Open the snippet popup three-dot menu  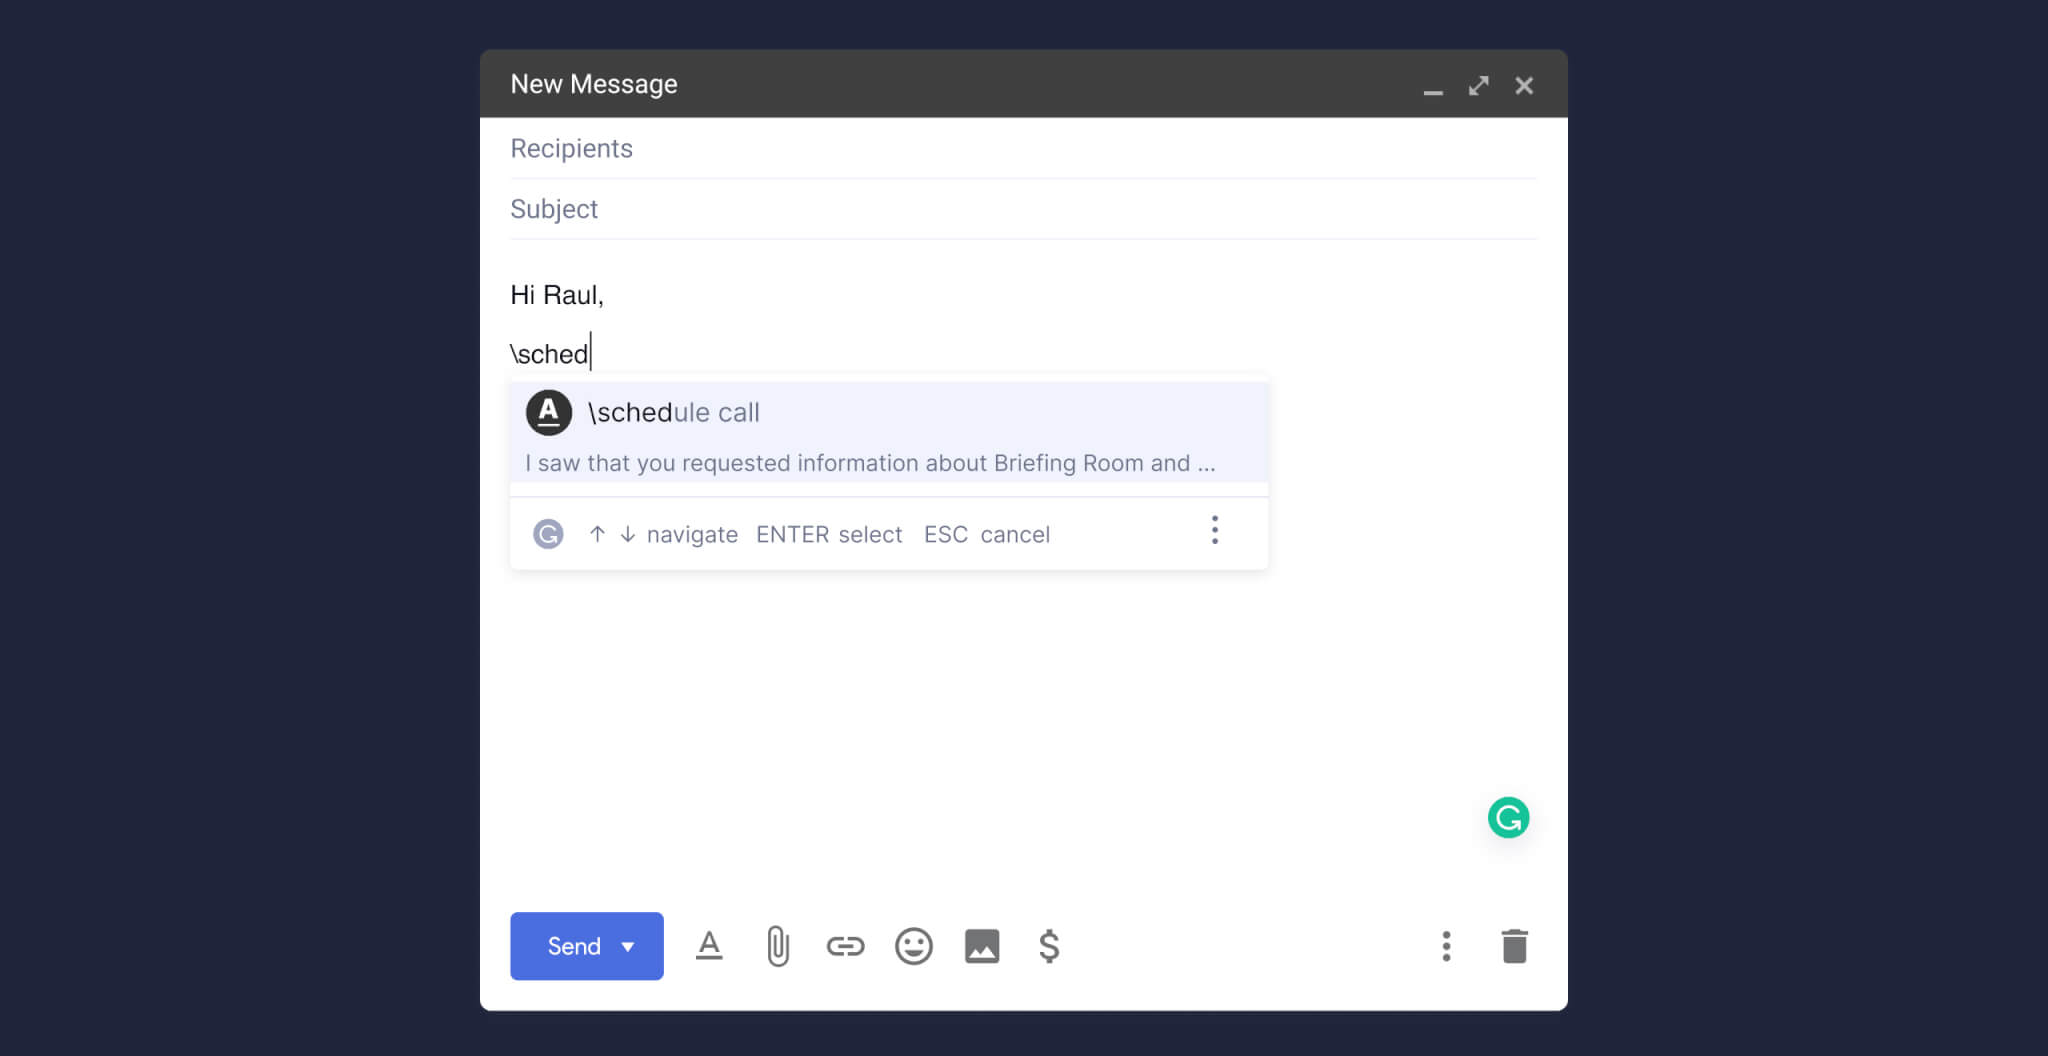click(1215, 530)
